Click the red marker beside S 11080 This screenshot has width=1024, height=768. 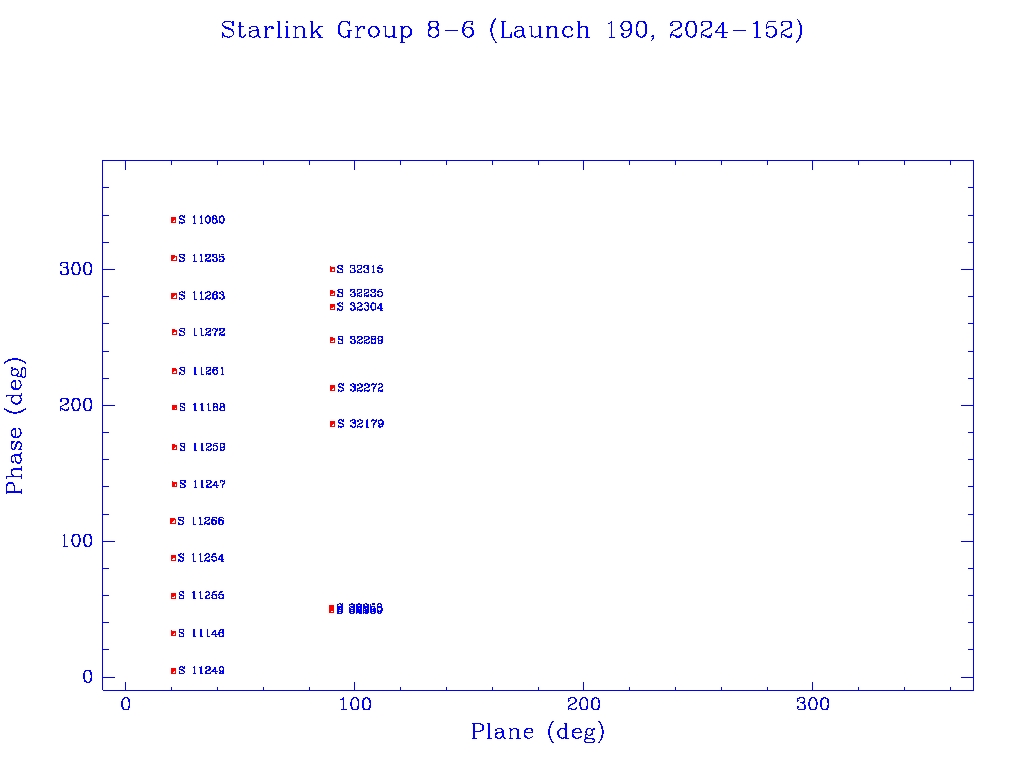174,220
